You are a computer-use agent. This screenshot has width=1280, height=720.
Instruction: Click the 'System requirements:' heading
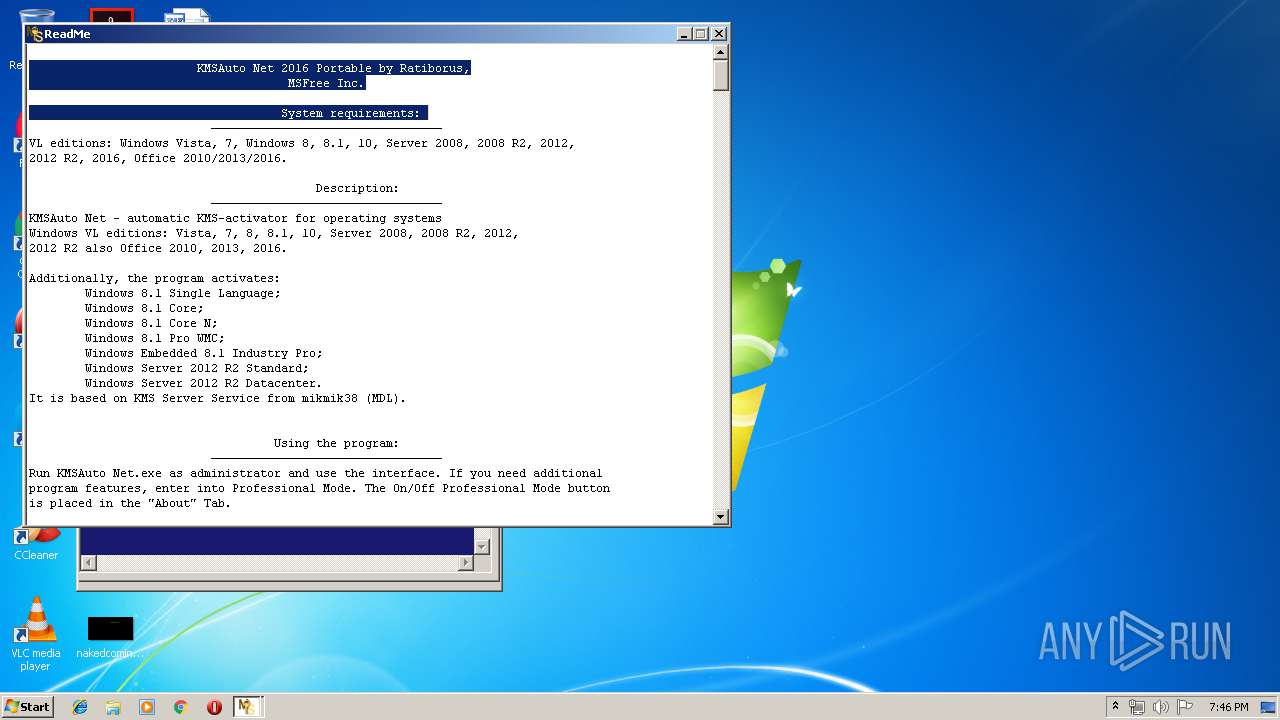click(x=351, y=113)
